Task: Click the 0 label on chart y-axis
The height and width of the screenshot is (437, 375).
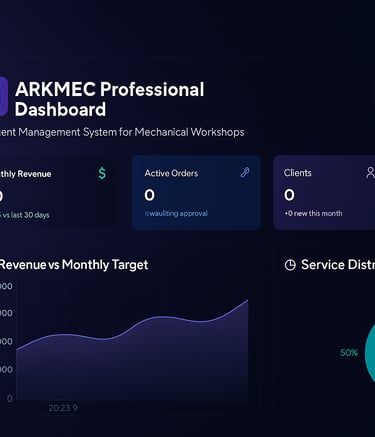Action: point(10,398)
